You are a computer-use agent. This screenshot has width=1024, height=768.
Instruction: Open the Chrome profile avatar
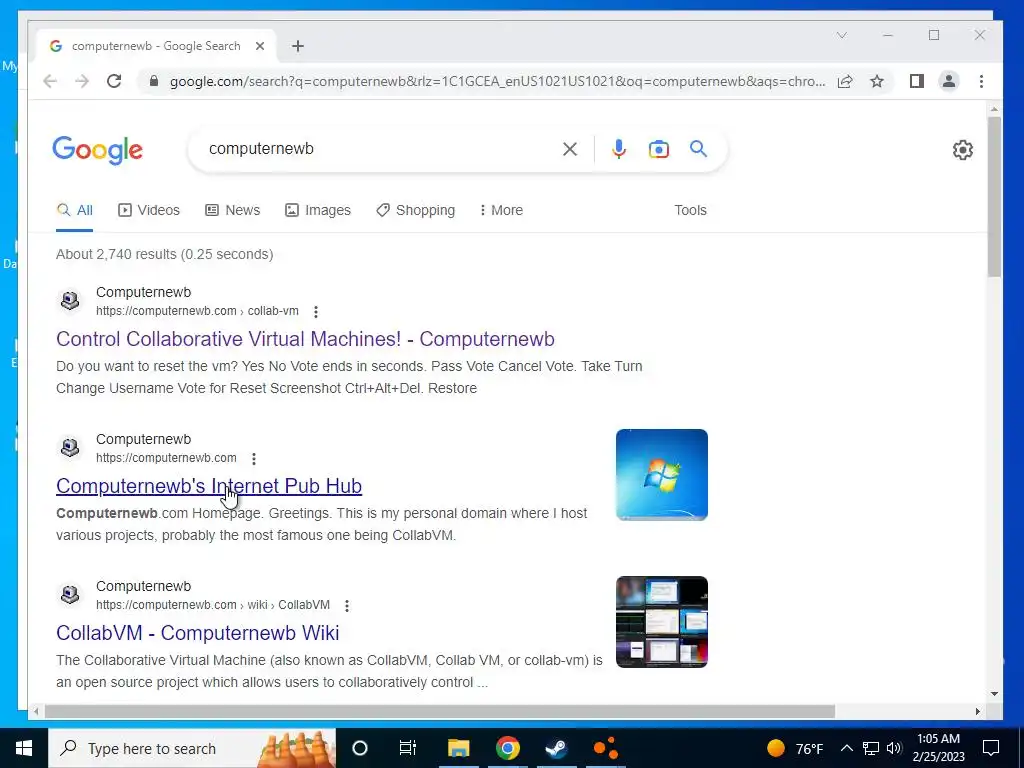click(949, 81)
